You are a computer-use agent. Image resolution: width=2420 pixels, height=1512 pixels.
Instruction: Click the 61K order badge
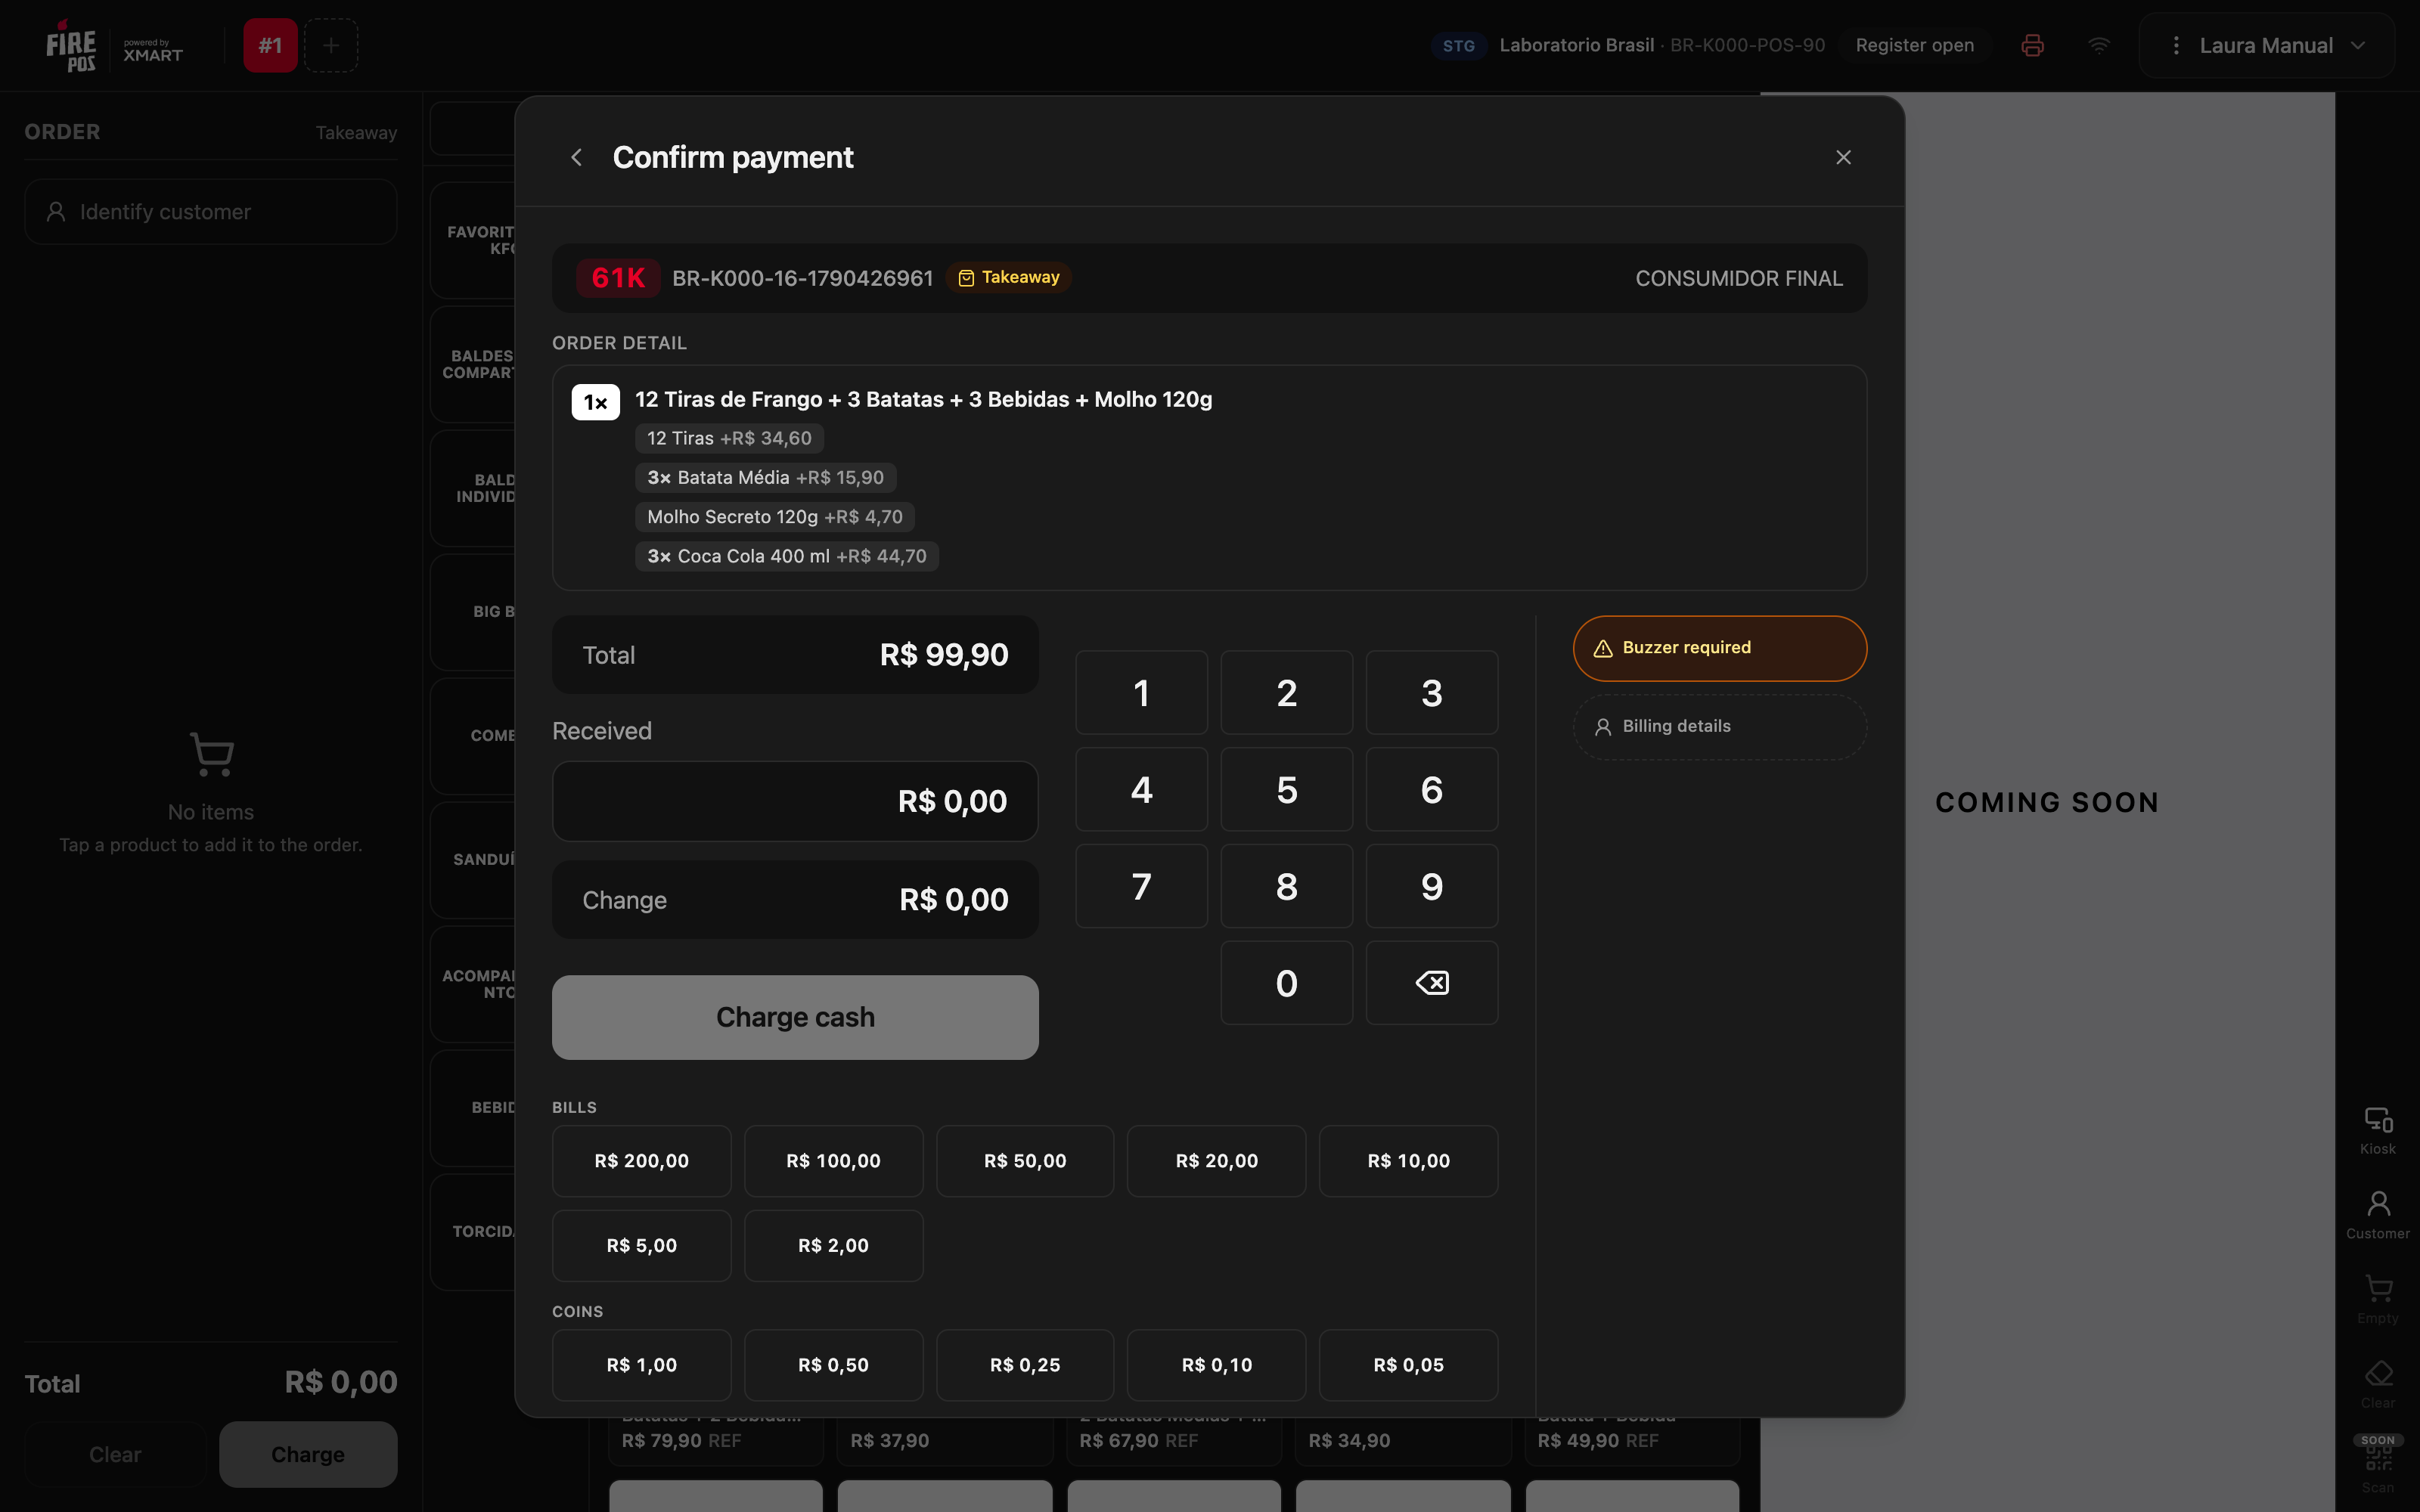tap(618, 278)
